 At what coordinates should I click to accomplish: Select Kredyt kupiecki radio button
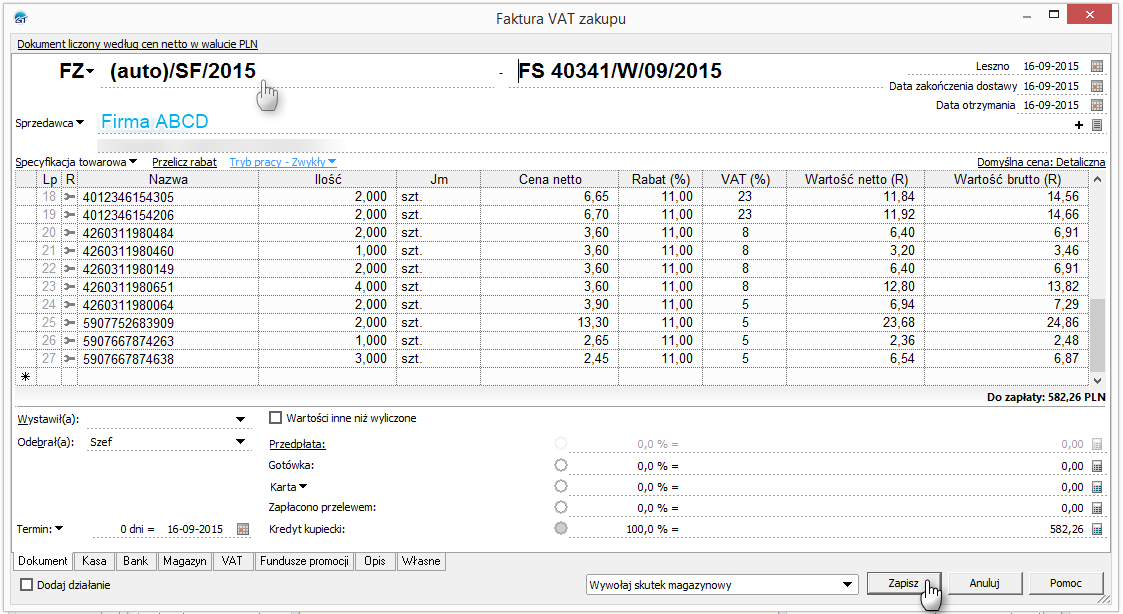coord(561,528)
